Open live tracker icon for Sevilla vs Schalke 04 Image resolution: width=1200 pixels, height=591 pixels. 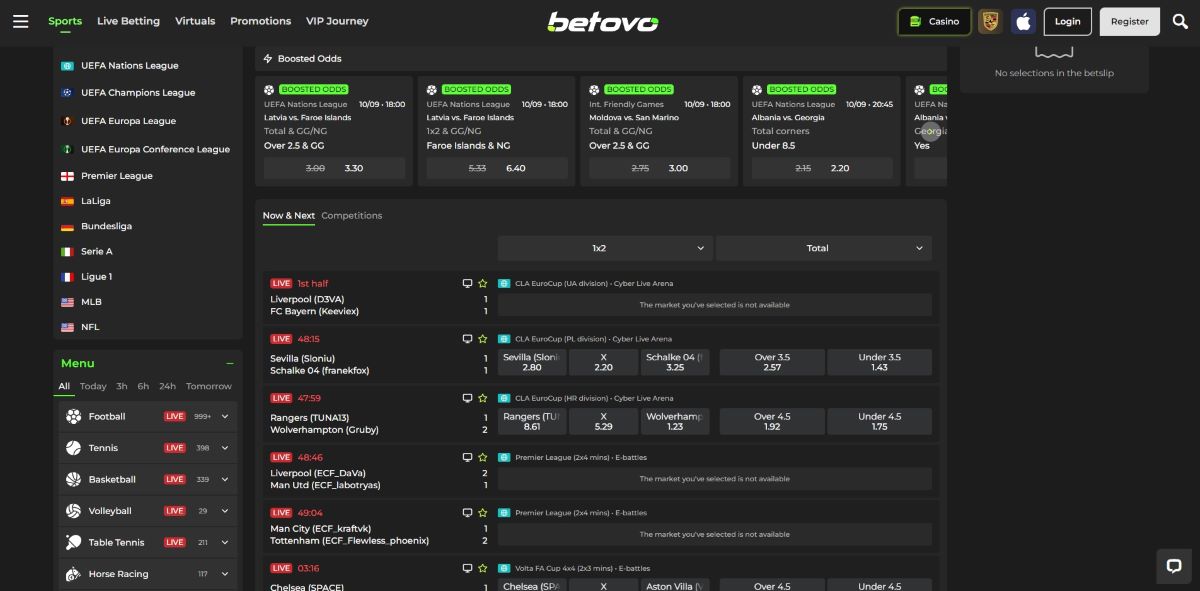point(467,339)
